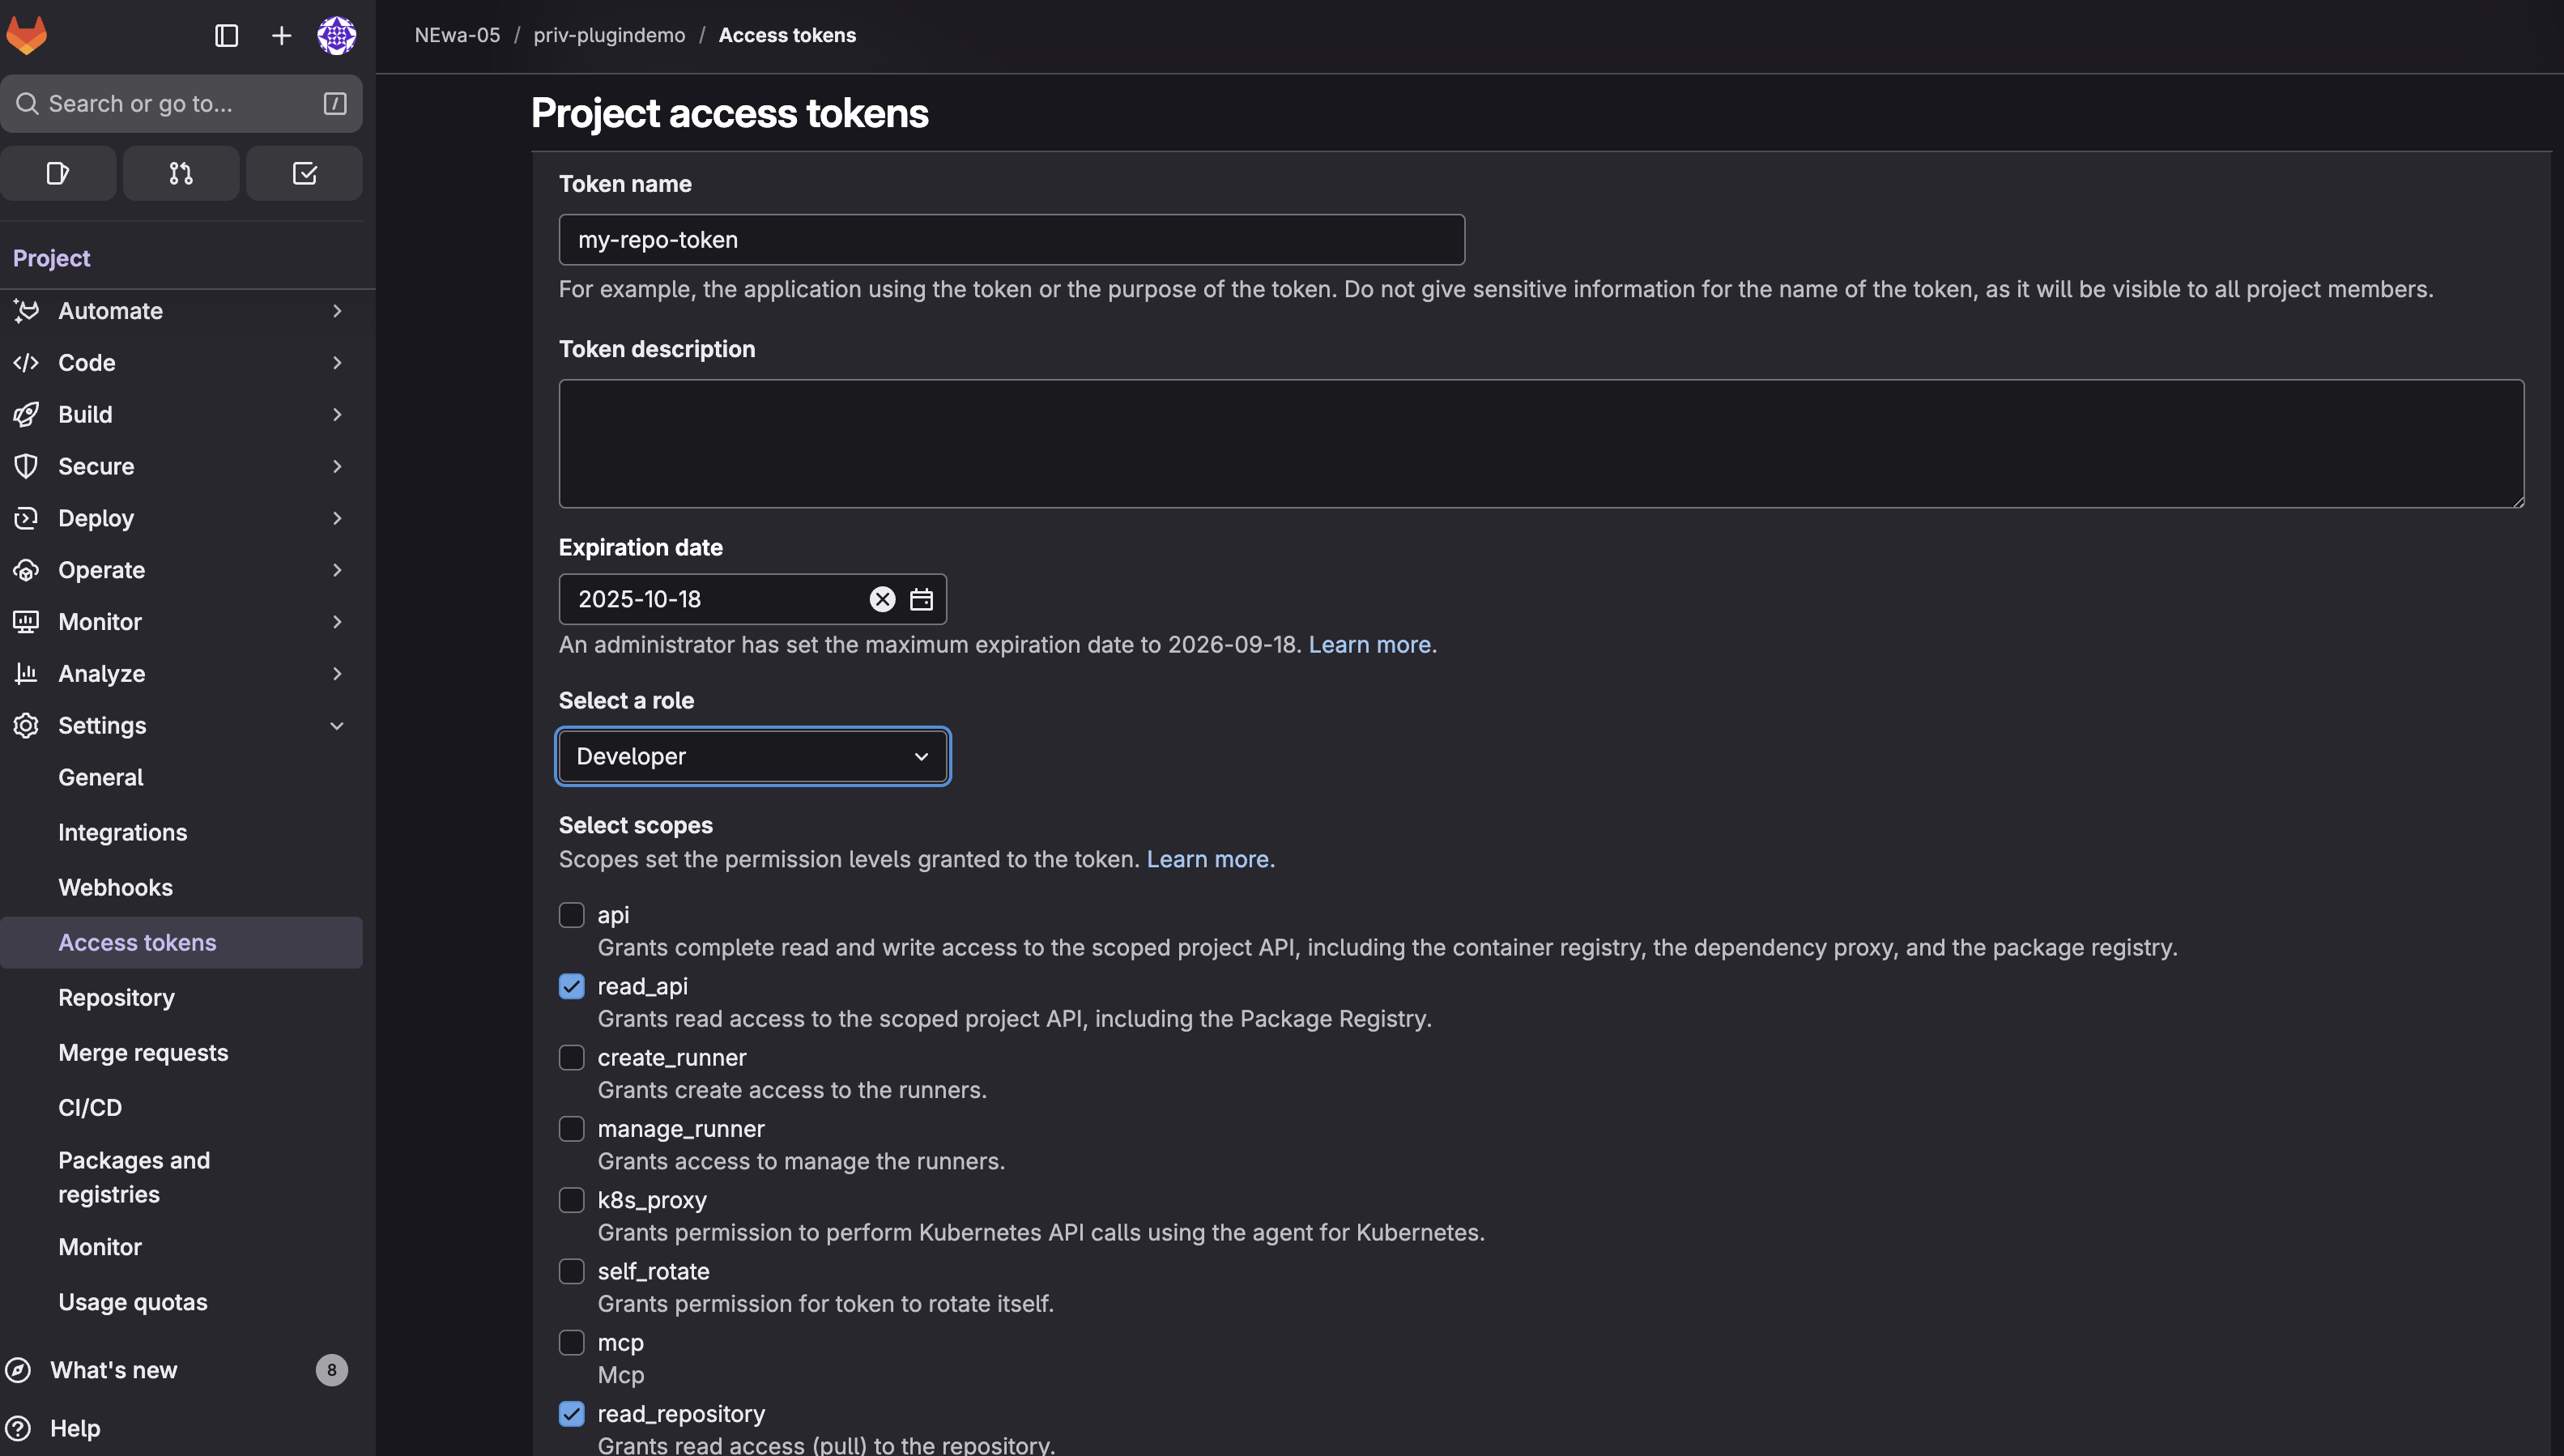Click Learn more link for expiration date
This screenshot has height=1456, width=2564.
[1369, 645]
